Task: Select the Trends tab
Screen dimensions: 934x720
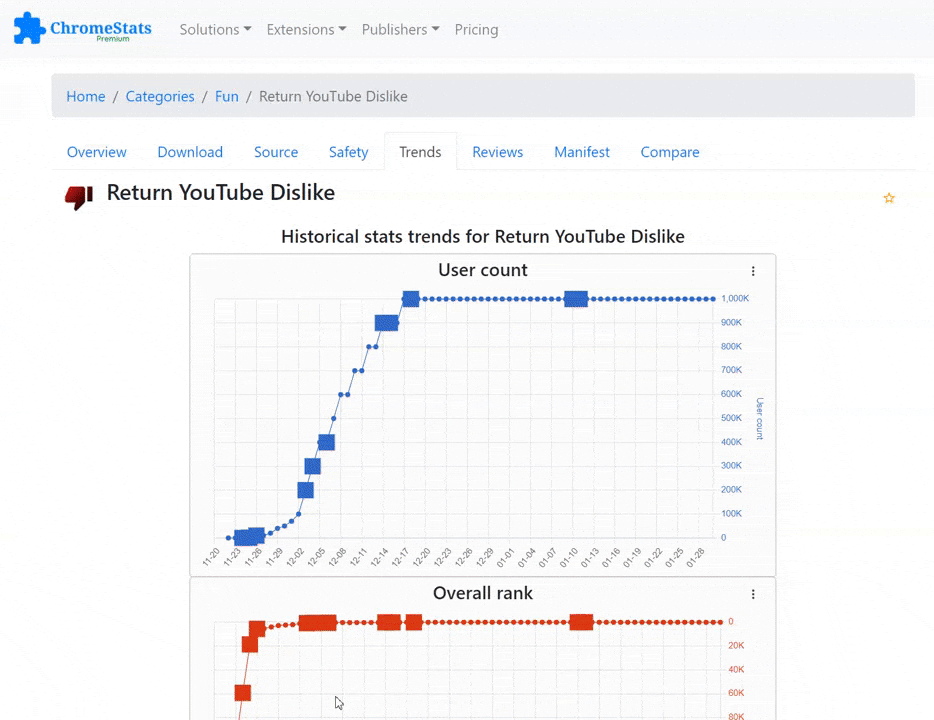Action: pos(420,152)
